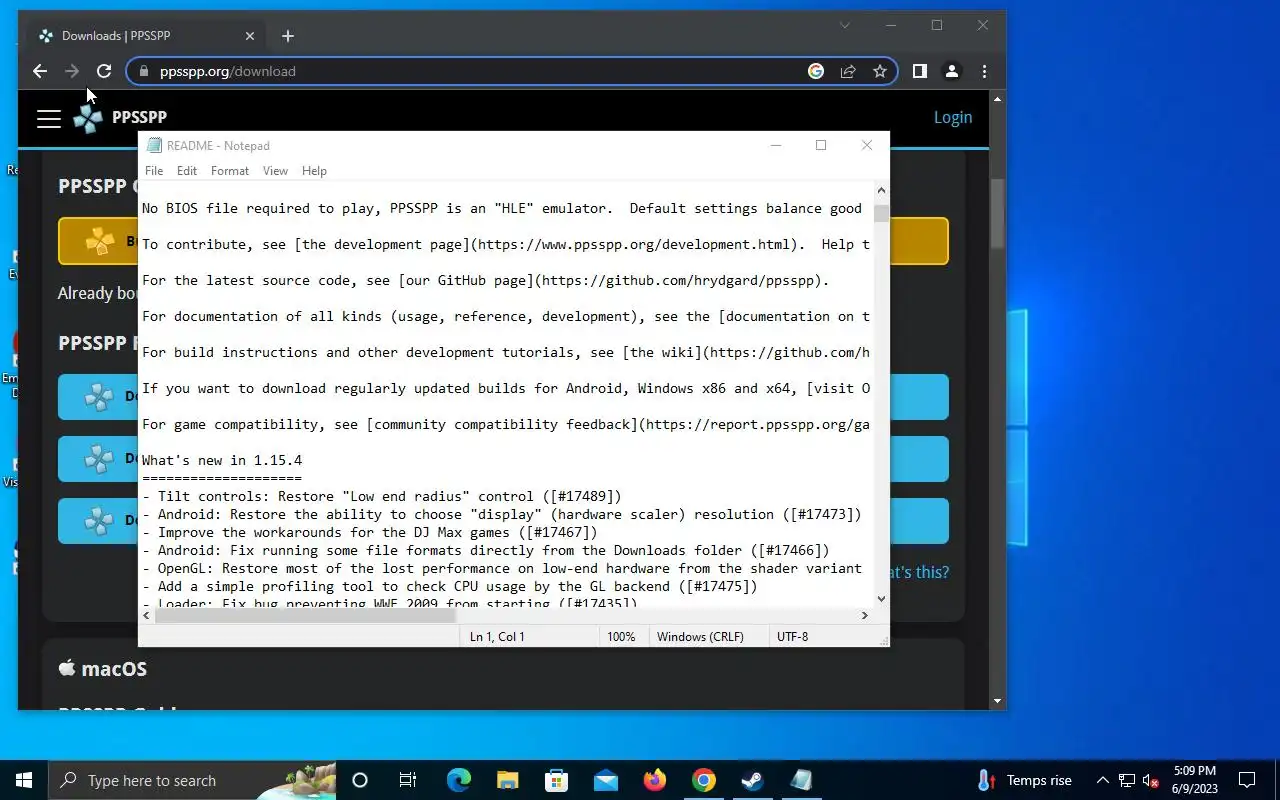Open the Windows notification center
This screenshot has height=800, width=1280.
pos(1247,780)
